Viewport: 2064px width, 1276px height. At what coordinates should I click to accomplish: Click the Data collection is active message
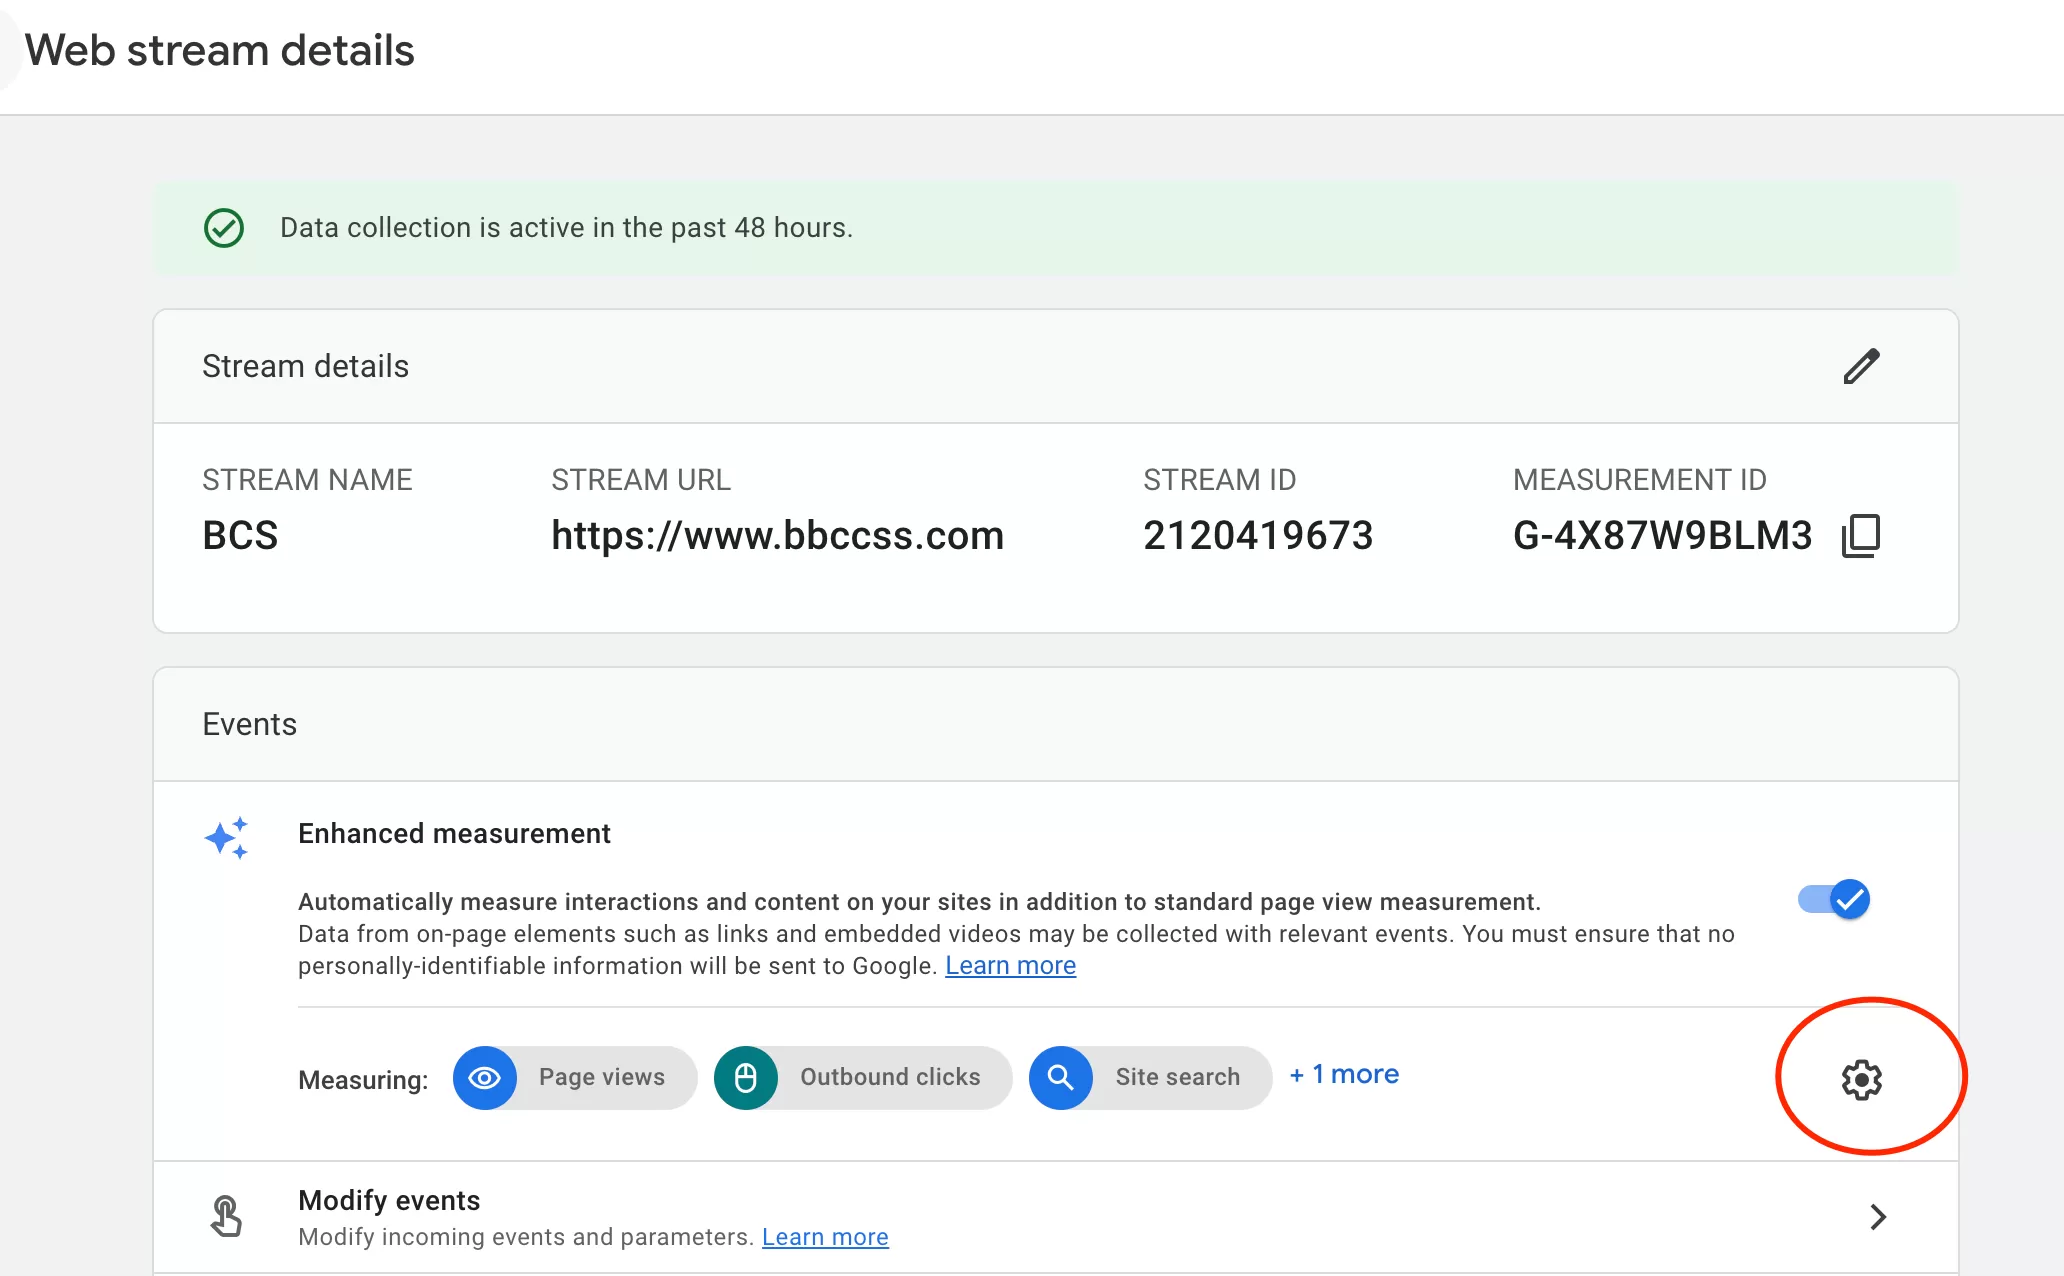(566, 228)
